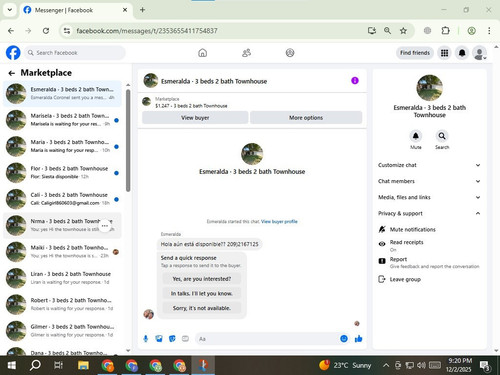
Task: Open the Friends icon in top navigation
Action: click(246, 53)
